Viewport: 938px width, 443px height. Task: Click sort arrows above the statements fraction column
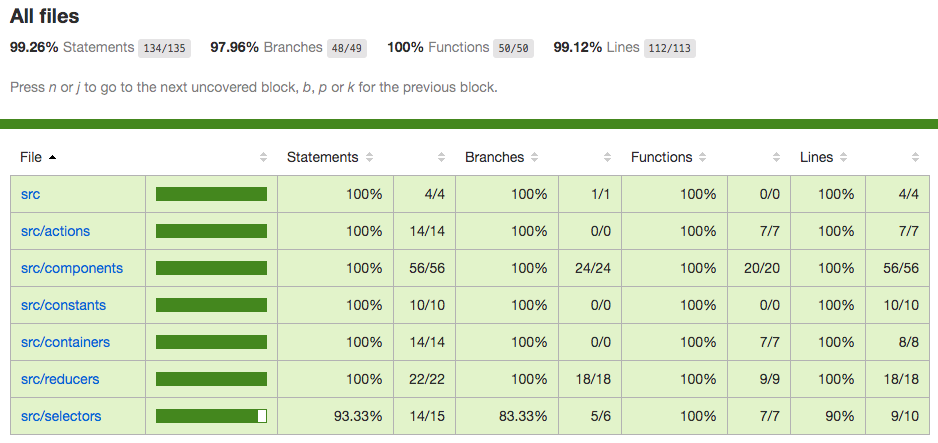point(441,157)
